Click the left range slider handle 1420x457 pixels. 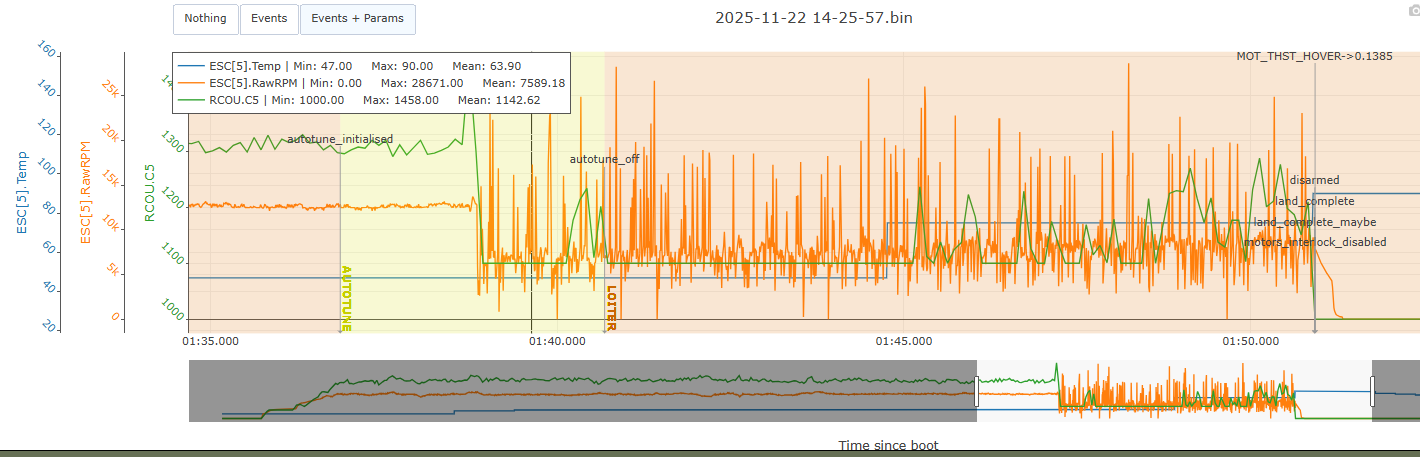click(x=977, y=391)
